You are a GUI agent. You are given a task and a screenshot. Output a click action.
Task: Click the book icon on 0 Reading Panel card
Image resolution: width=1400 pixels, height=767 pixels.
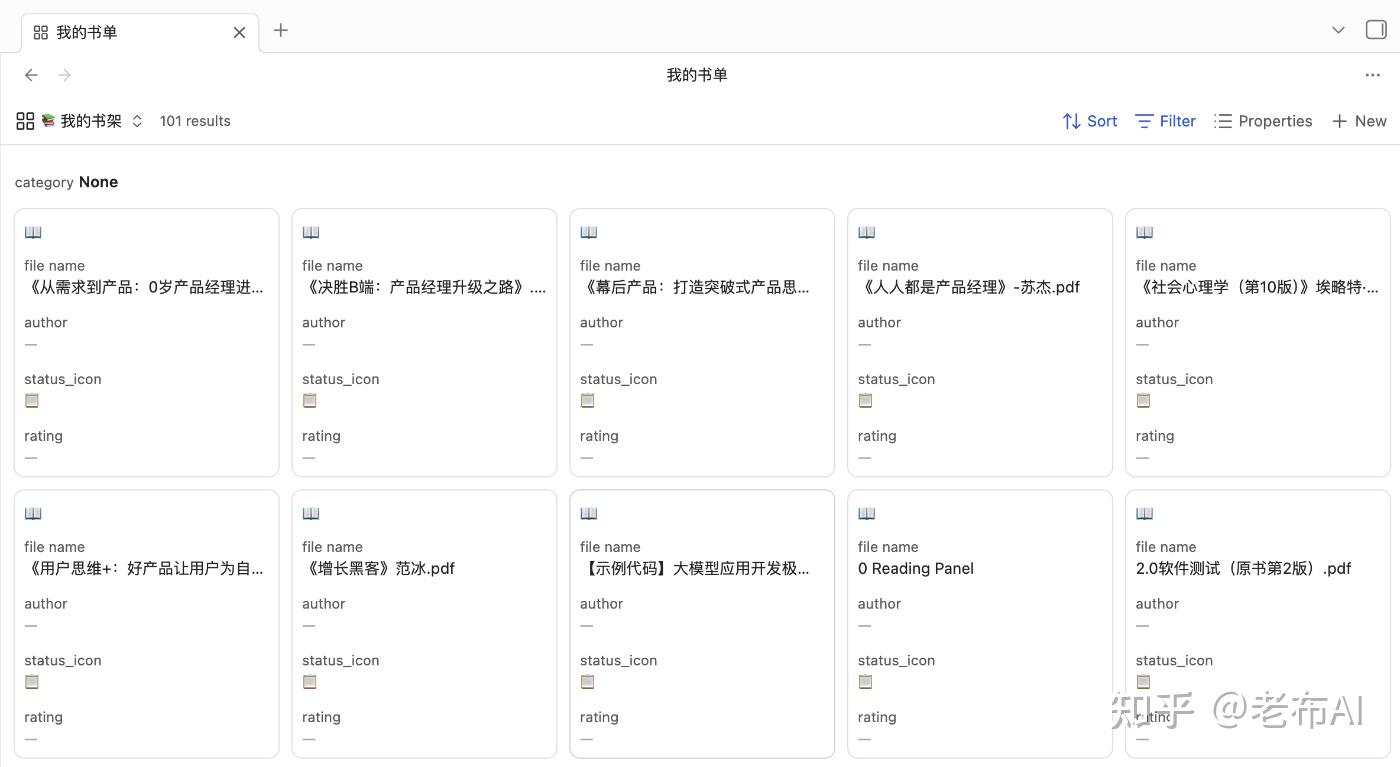pos(867,513)
